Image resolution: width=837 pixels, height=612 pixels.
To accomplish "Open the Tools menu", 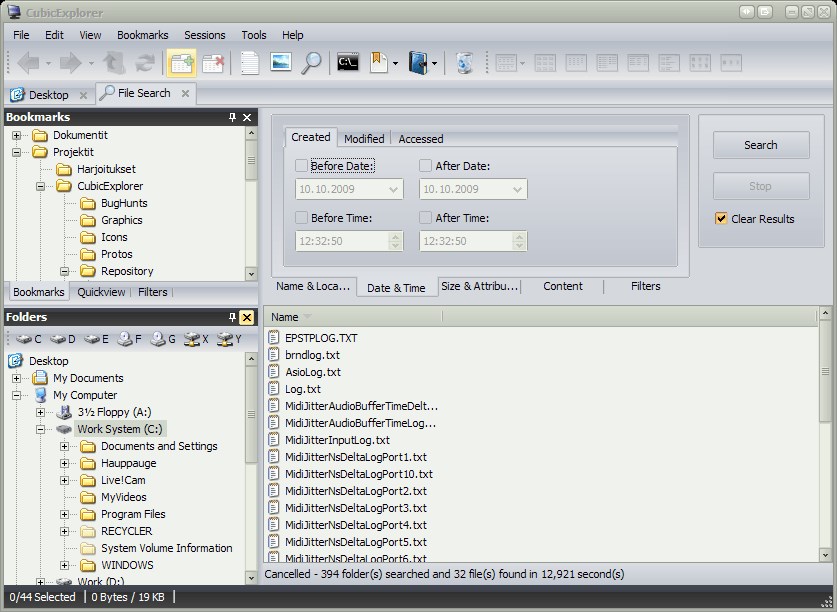I will [254, 35].
